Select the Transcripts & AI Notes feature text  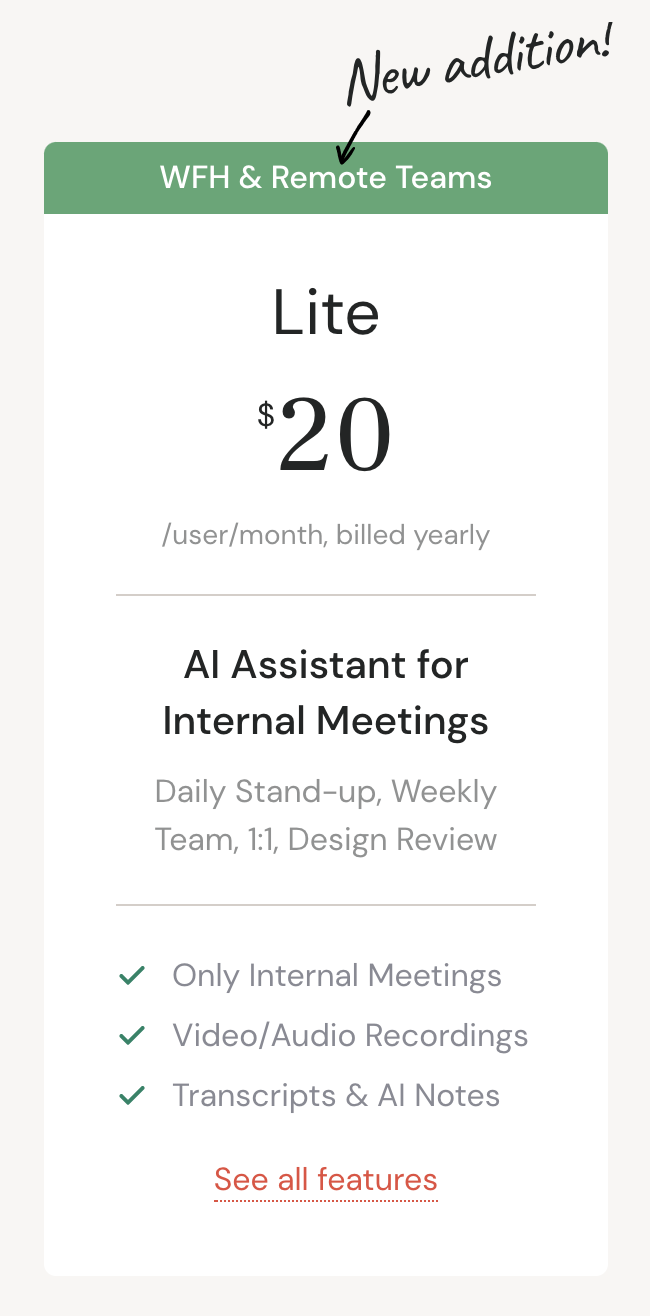pos(336,1096)
